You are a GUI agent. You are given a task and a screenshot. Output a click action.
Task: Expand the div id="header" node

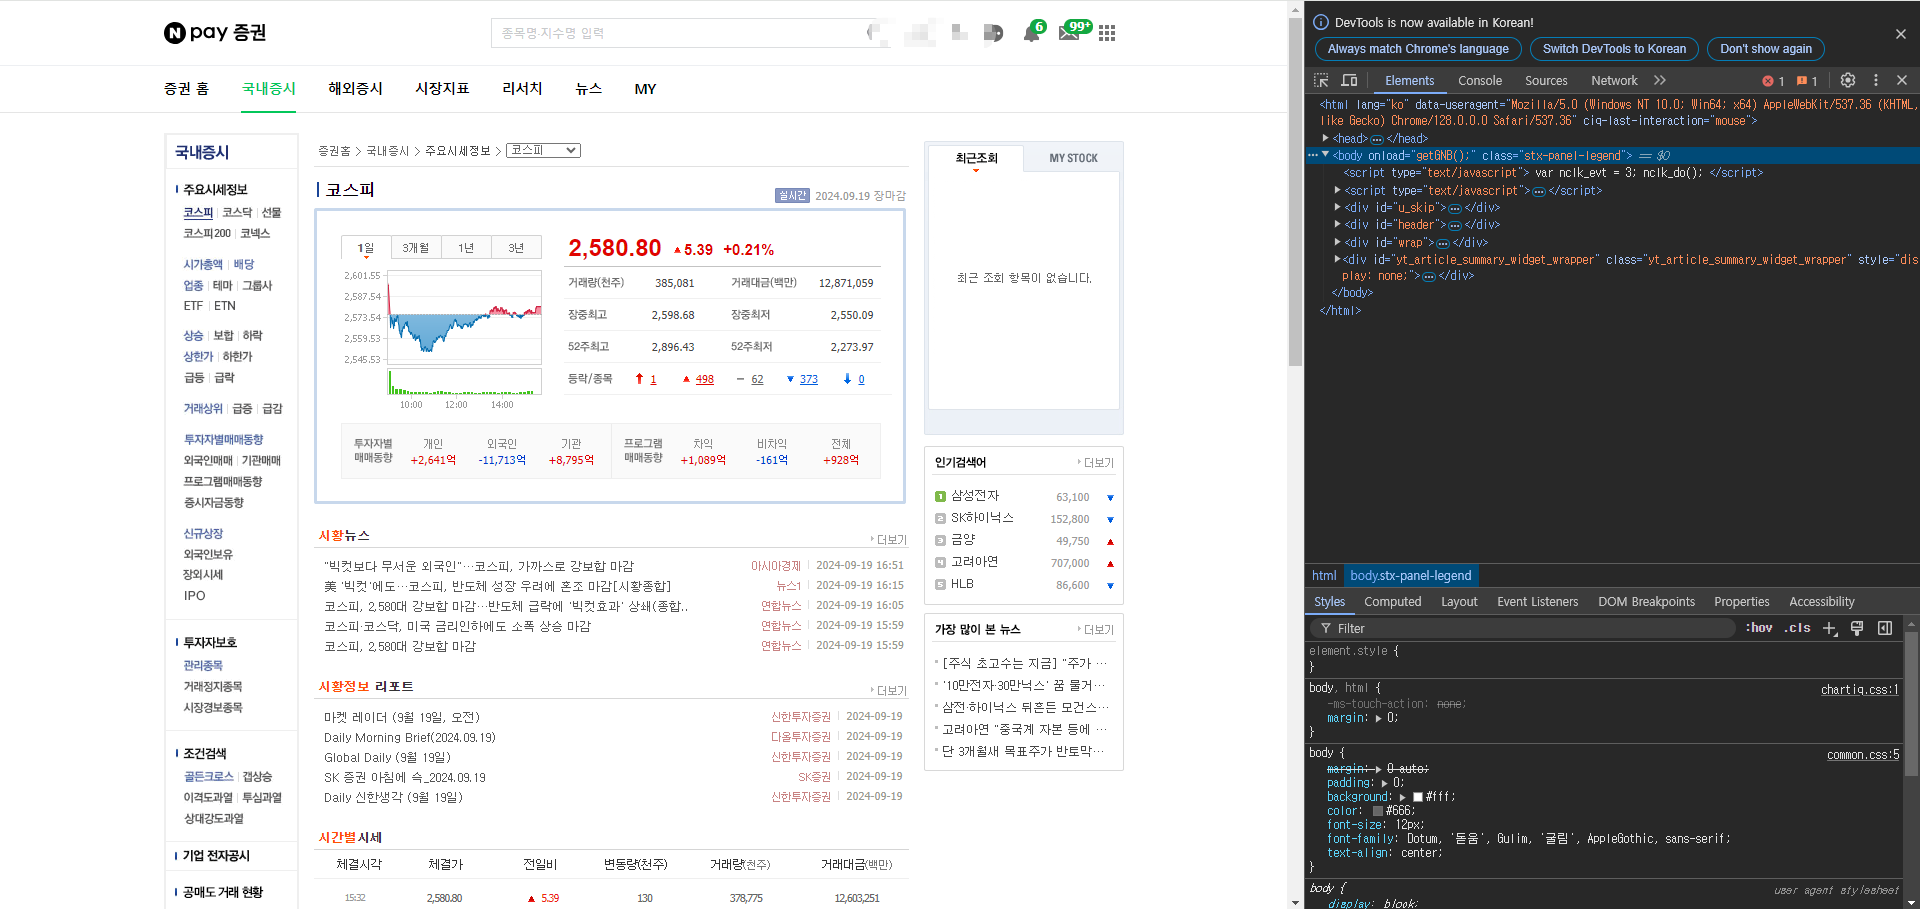tap(1338, 224)
